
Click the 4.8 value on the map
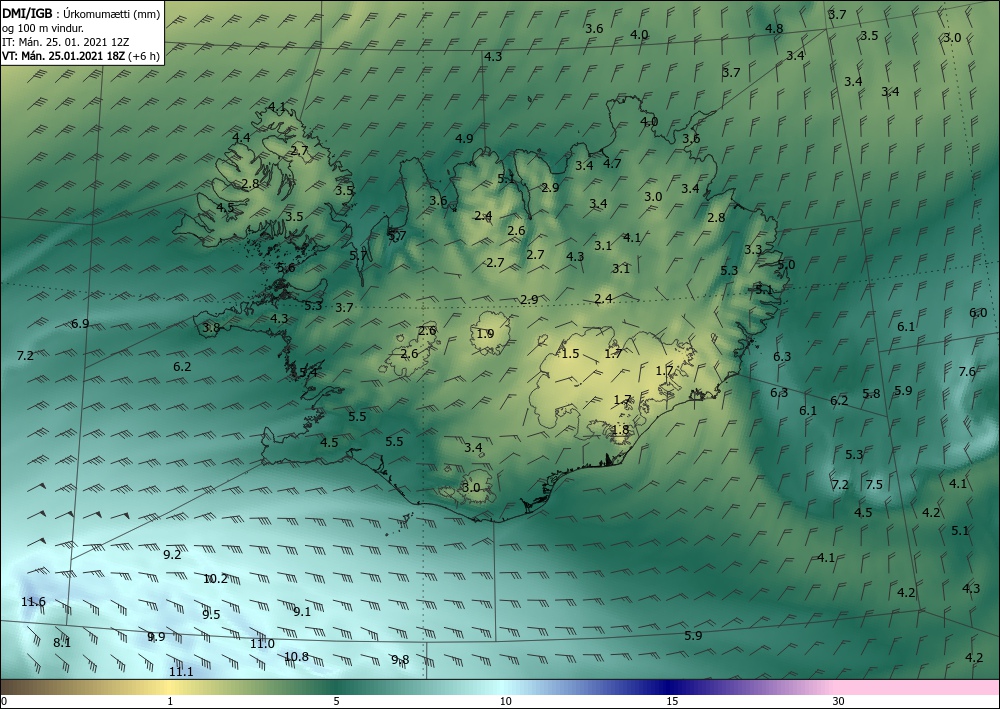[774, 29]
